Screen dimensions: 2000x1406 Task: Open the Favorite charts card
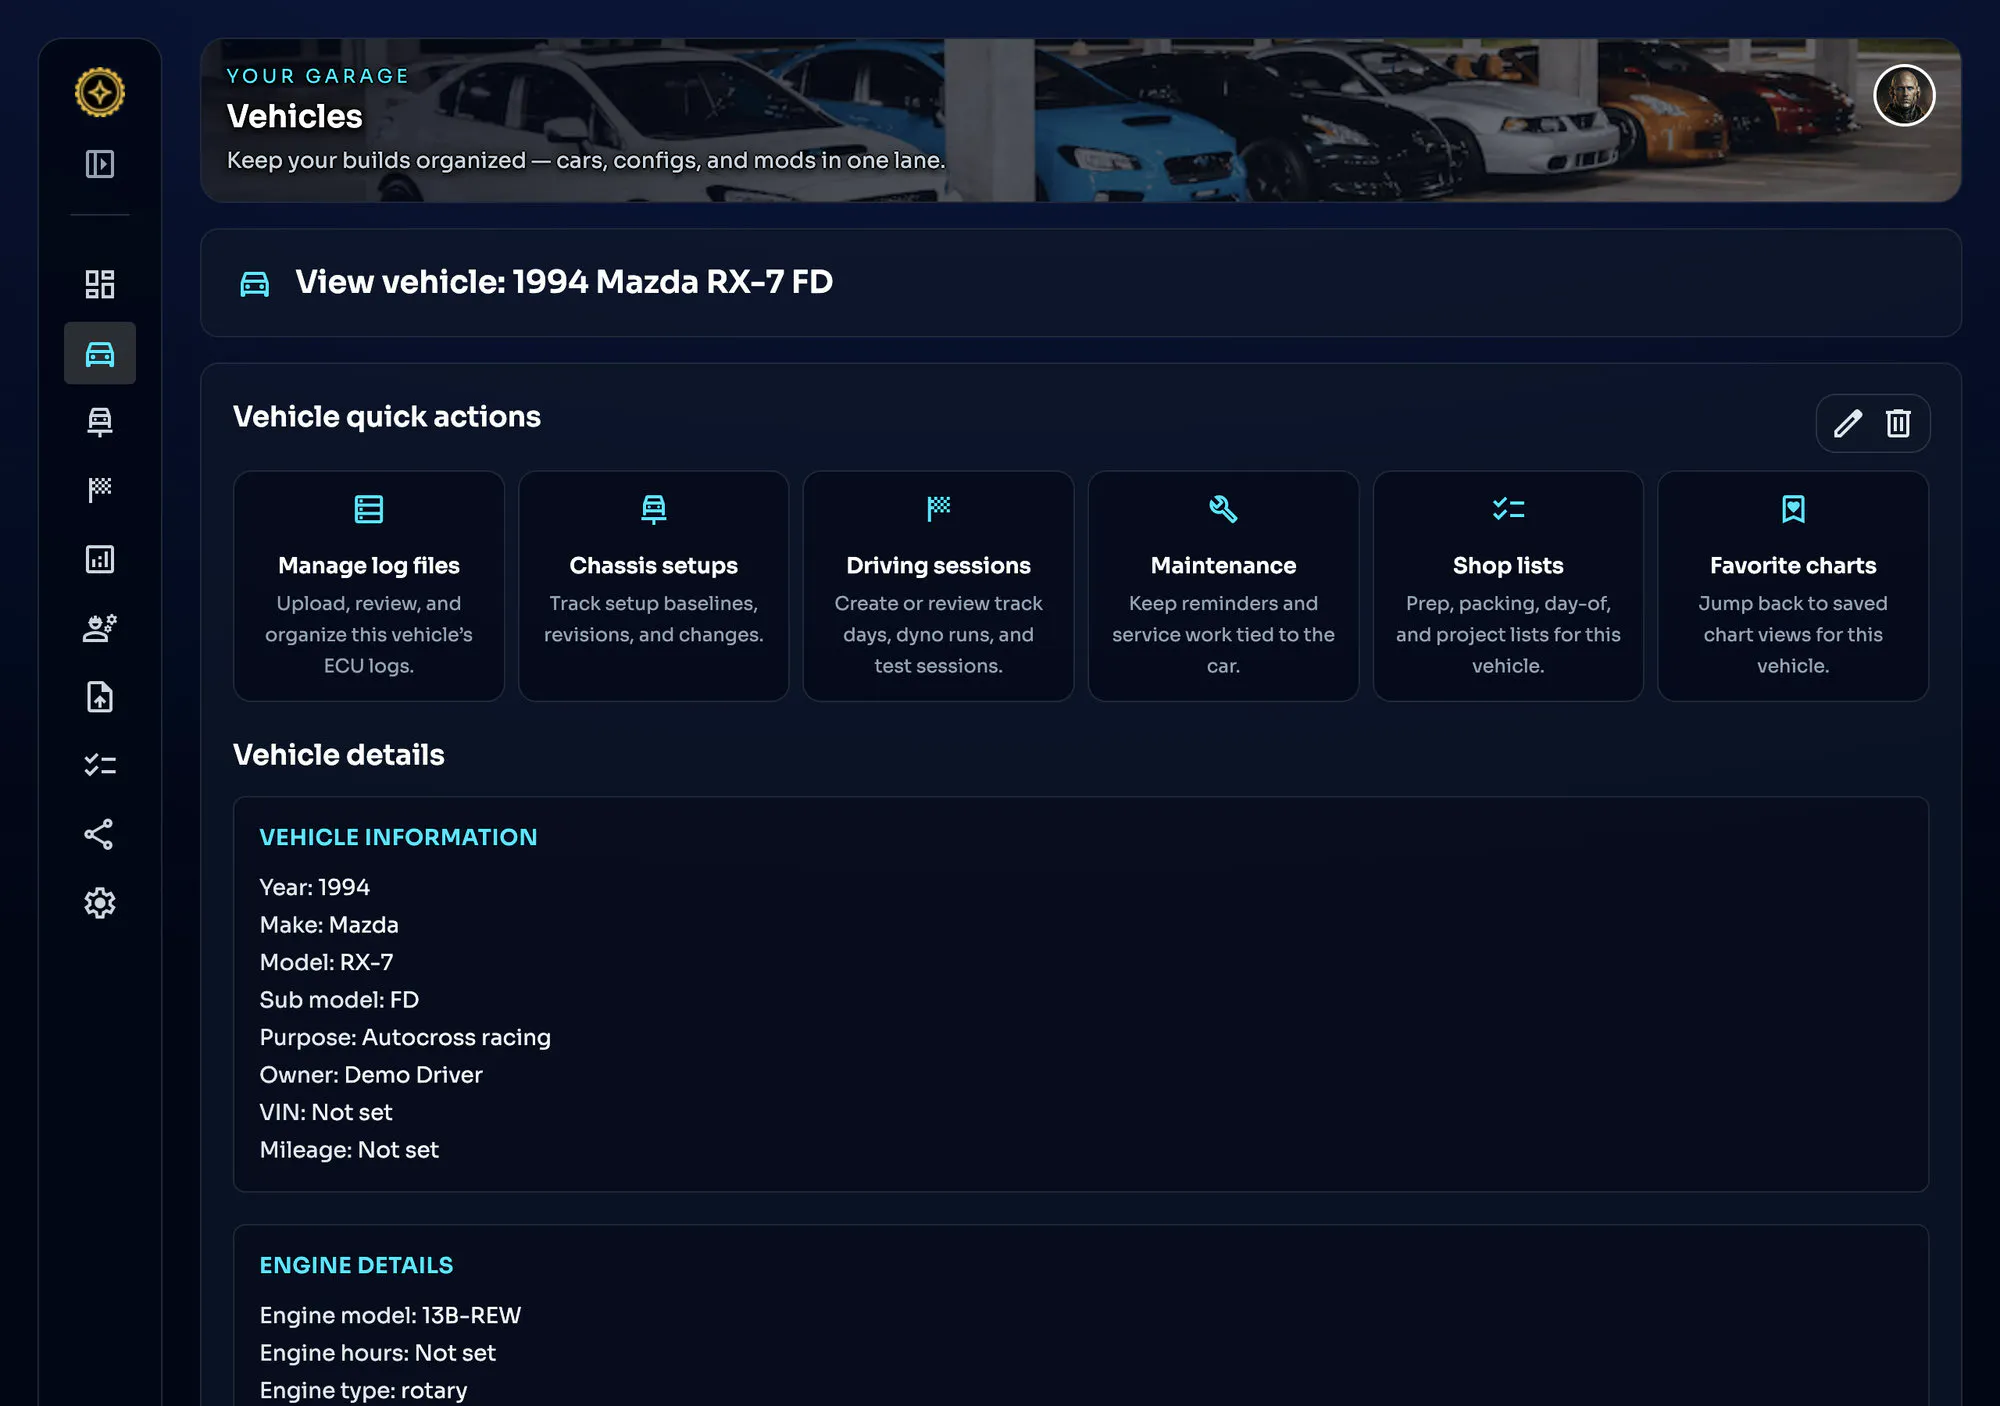pos(1793,586)
